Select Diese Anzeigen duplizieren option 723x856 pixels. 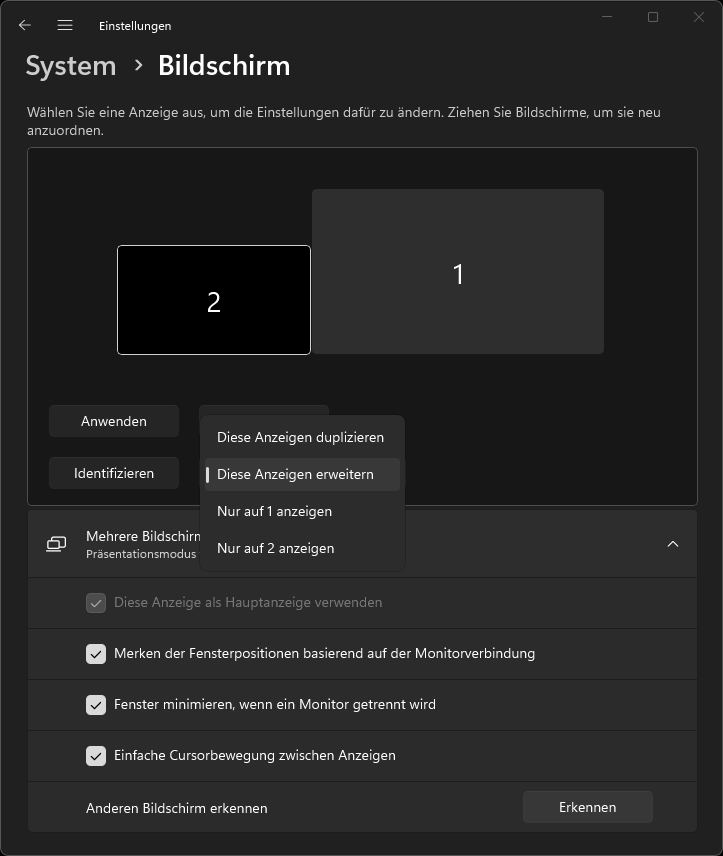[300, 438]
